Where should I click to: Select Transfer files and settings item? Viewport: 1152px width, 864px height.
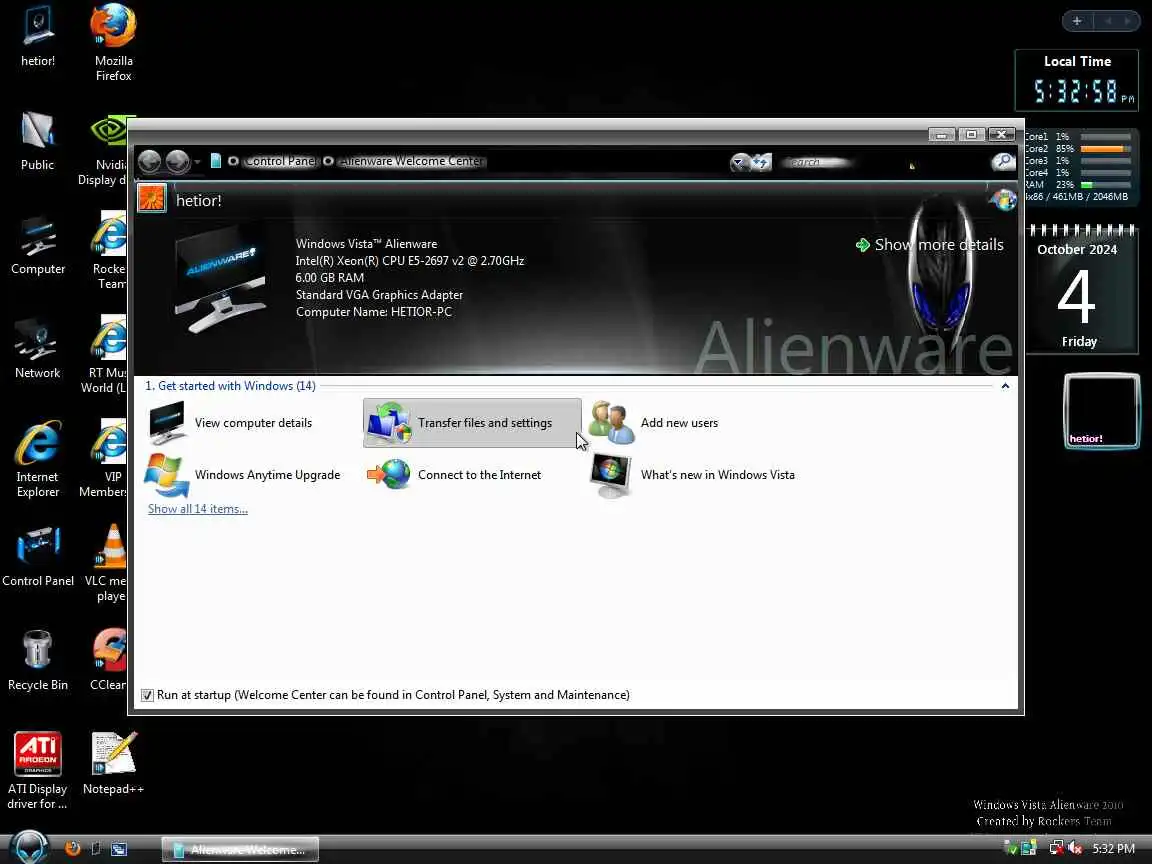coord(472,422)
